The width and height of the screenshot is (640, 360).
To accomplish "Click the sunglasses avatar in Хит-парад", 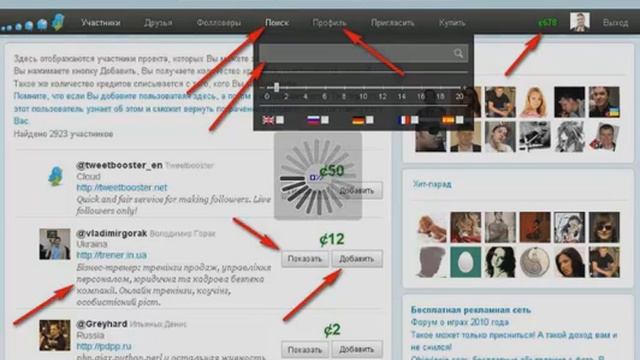I will coord(604,227).
